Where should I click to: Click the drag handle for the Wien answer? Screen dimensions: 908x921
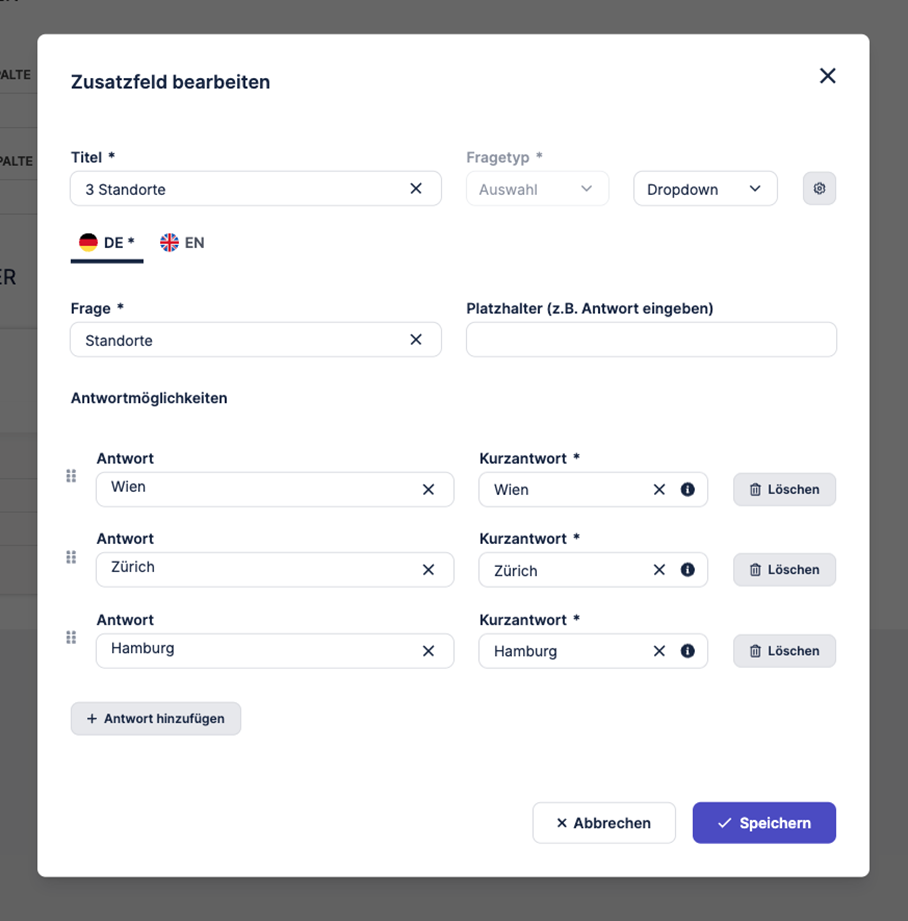pyautogui.click(x=71, y=476)
